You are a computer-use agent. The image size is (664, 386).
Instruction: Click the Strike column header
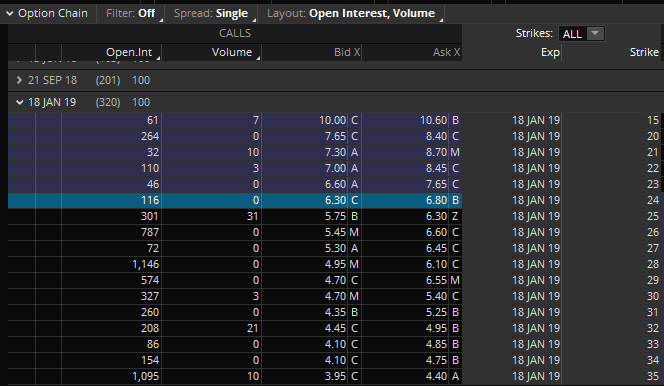click(644, 52)
